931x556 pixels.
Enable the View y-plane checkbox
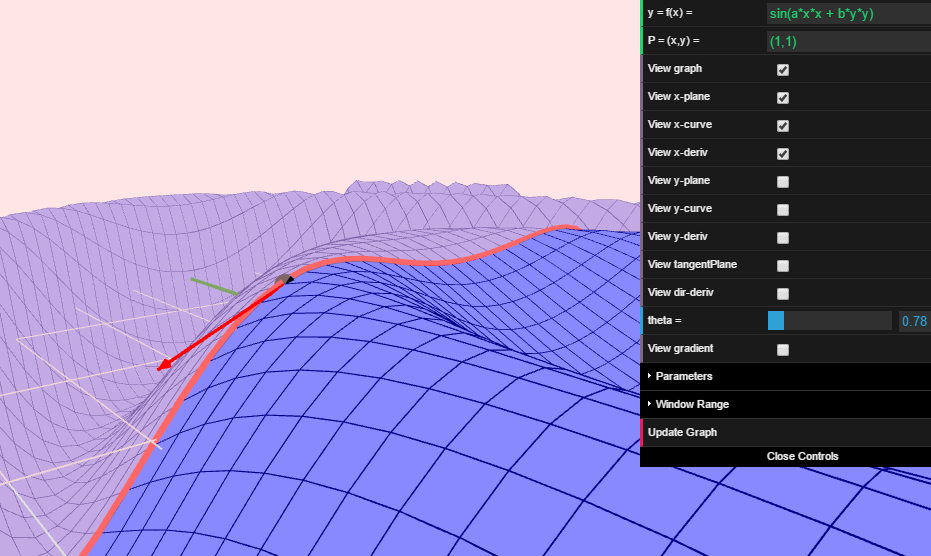783,182
